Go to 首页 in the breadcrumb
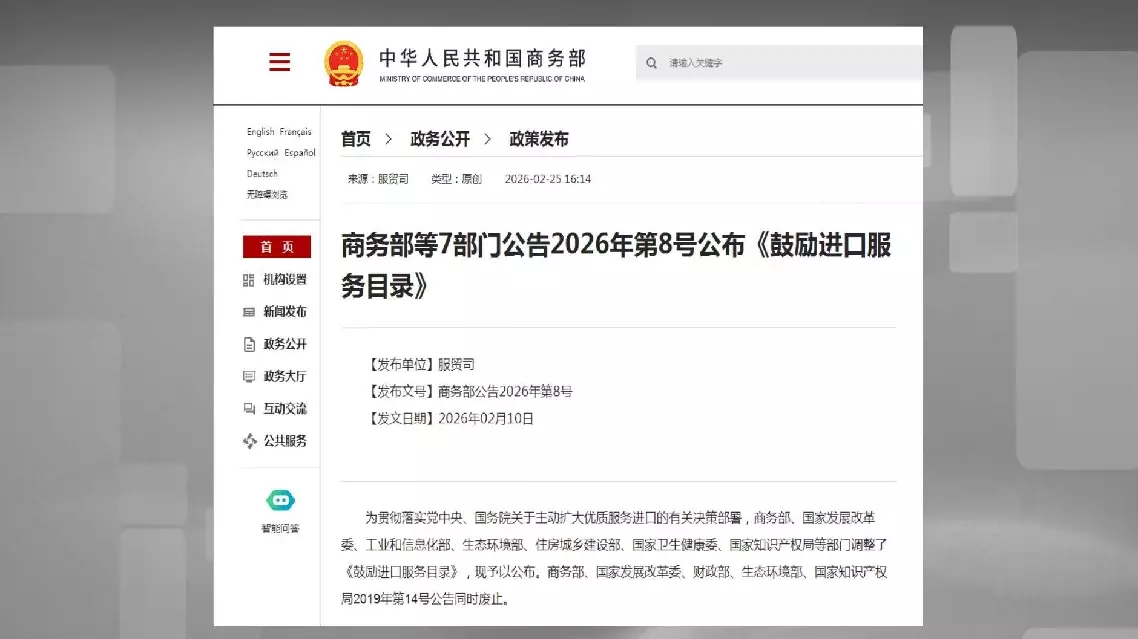This screenshot has height=639, width=1138. coord(355,139)
